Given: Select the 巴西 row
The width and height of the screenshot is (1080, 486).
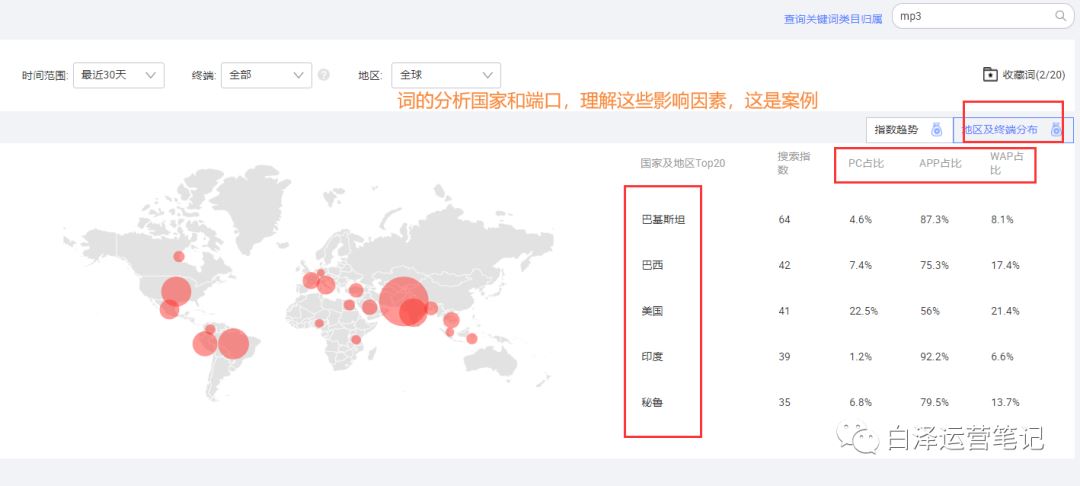Looking at the screenshot, I should point(830,265).
